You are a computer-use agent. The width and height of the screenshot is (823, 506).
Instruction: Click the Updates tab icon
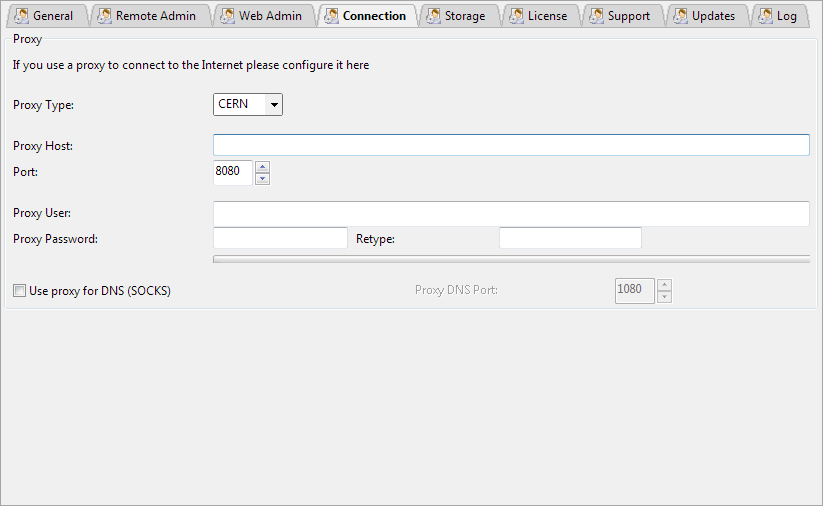coord(680,16)
